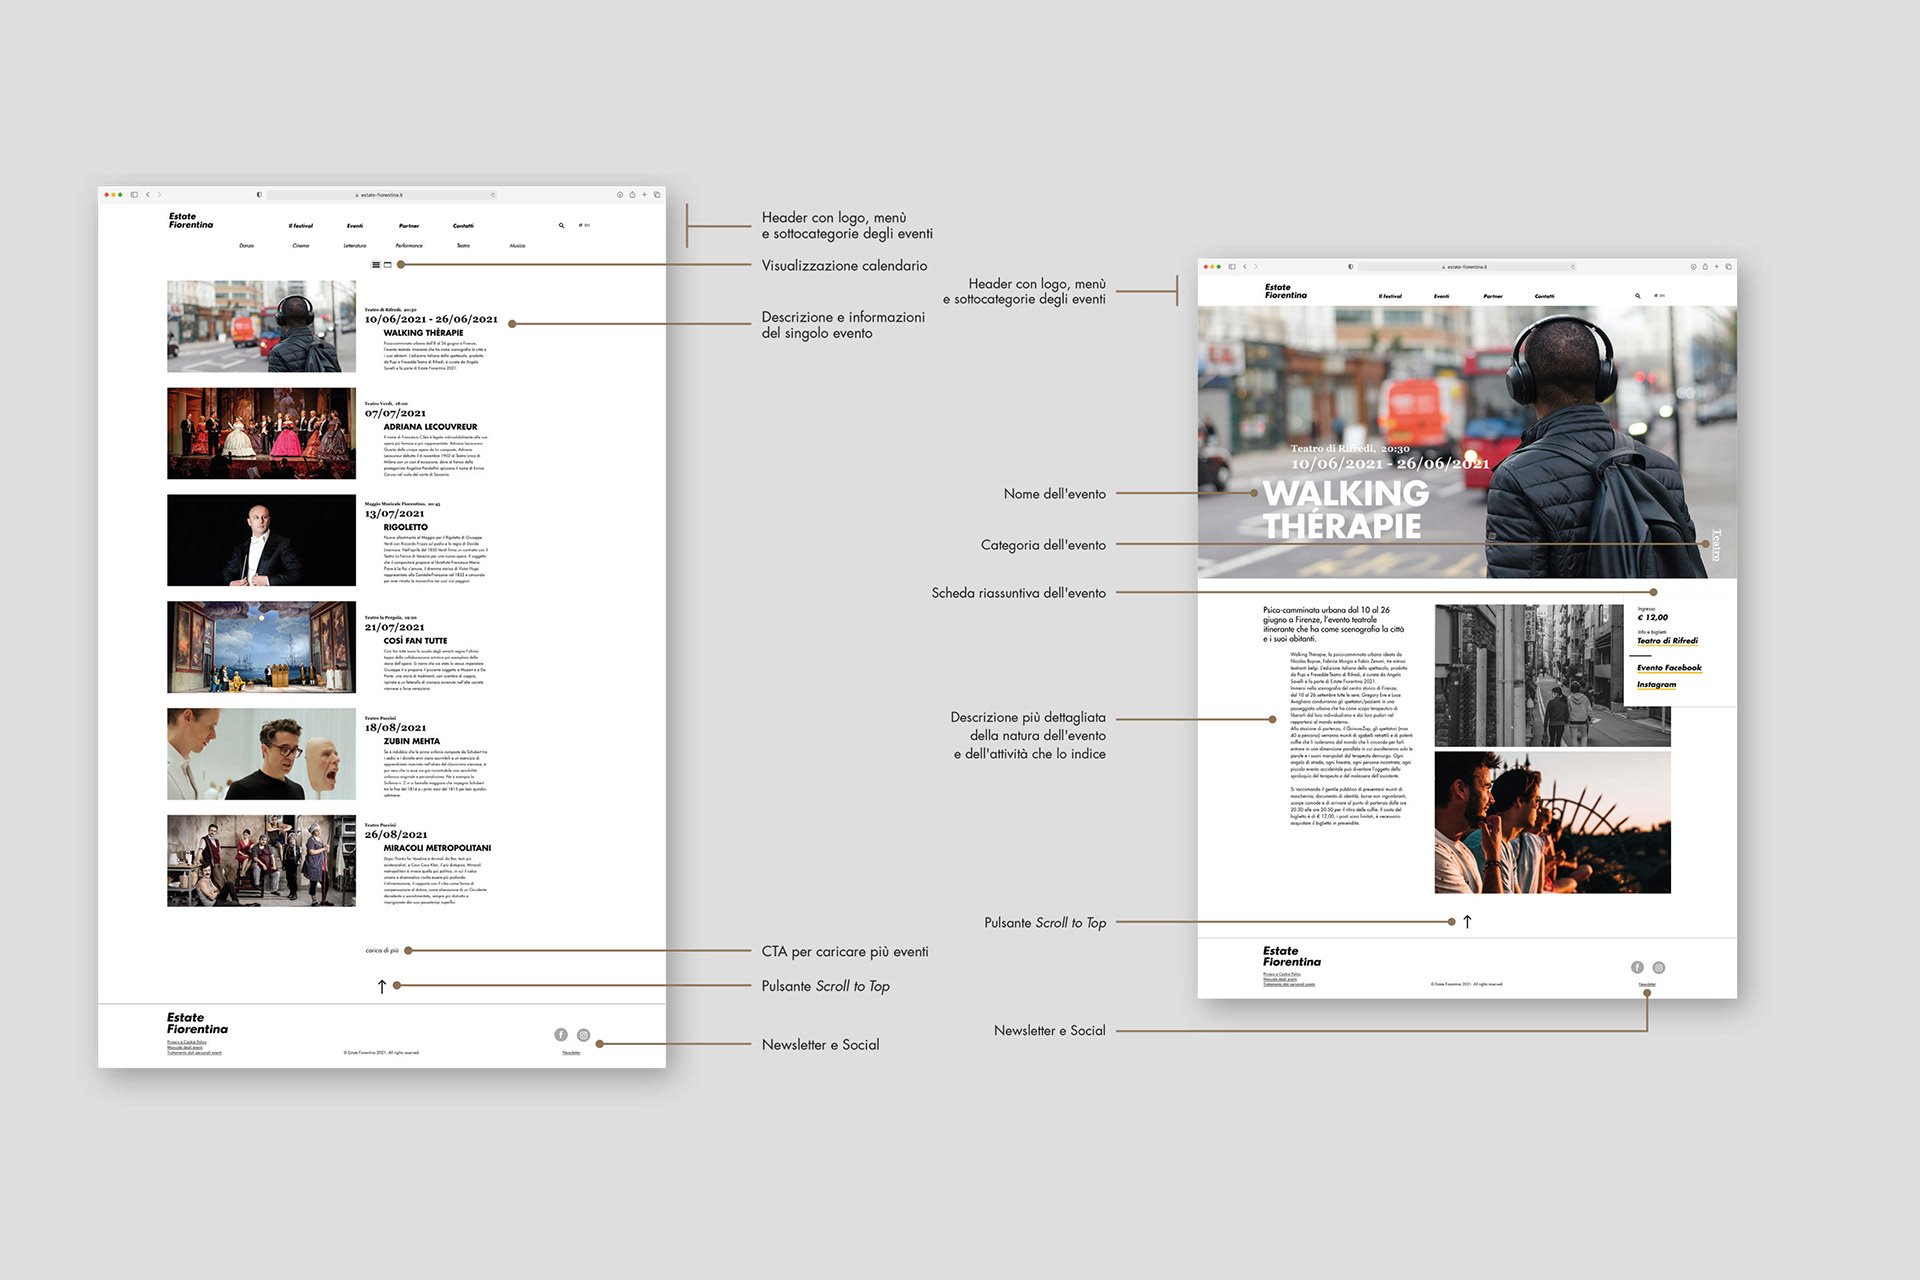
Task: Load more events with 'carica di più'
Action: 382,951
